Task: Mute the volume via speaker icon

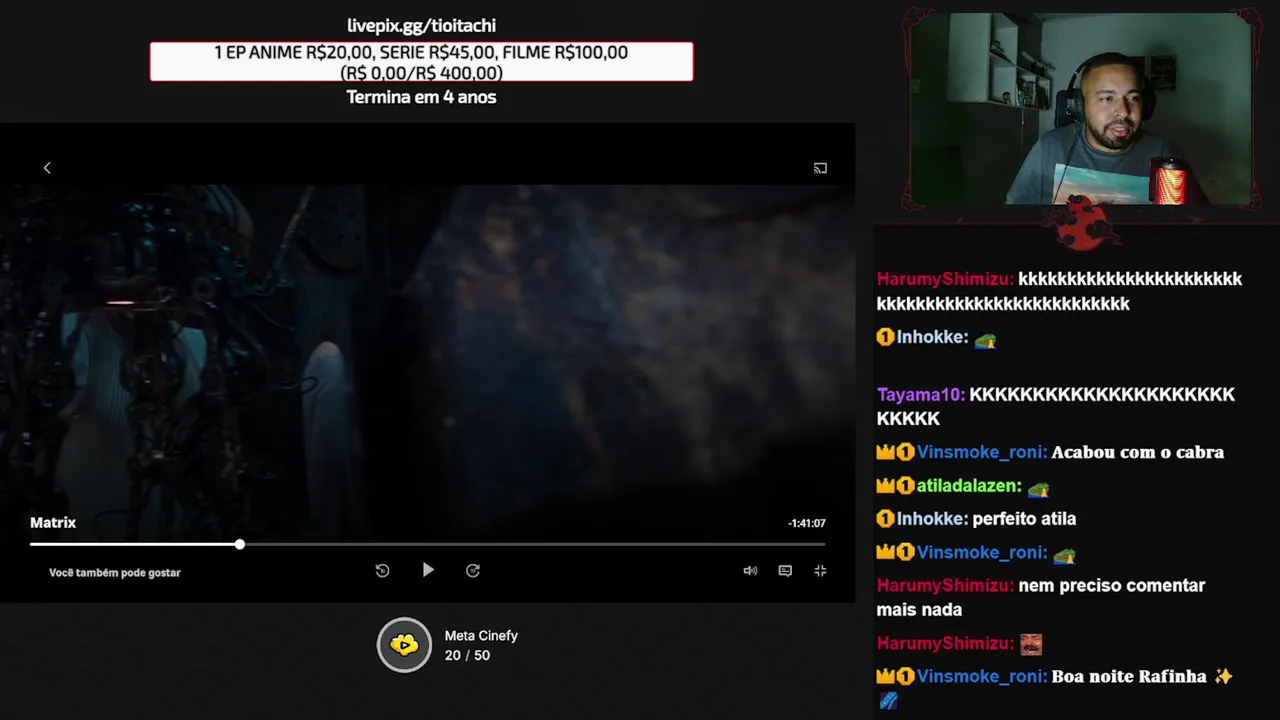Action: [750, 571]
